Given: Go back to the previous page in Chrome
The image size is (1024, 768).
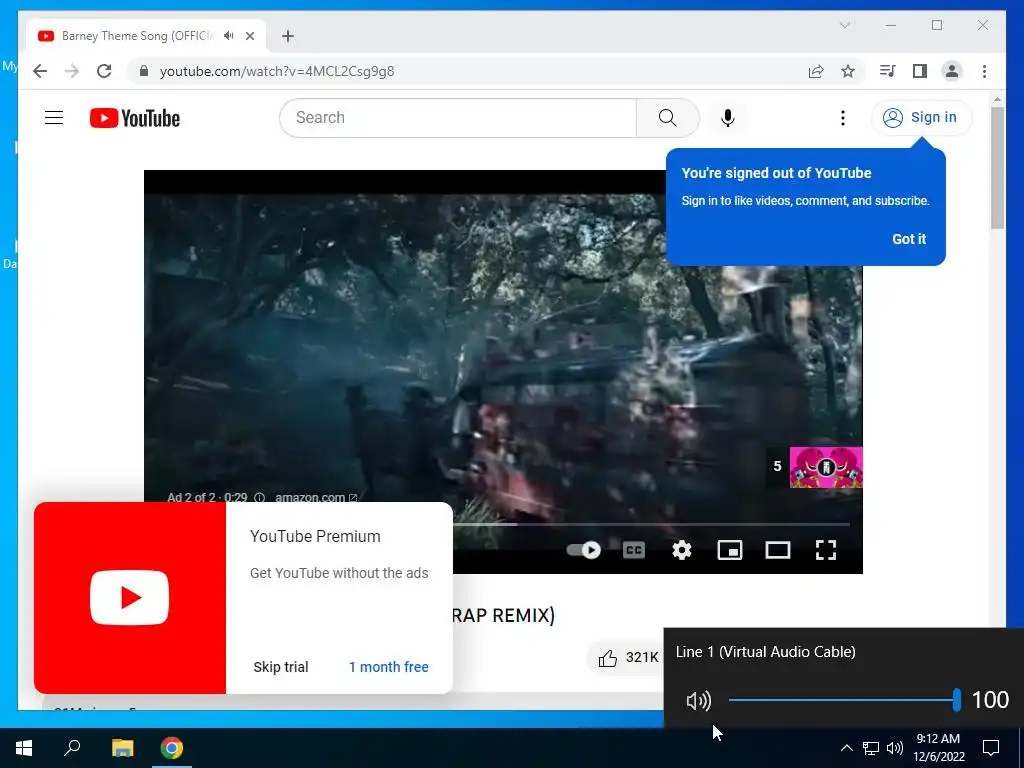Looking at the screenshot, I should (x=40, y=71).
